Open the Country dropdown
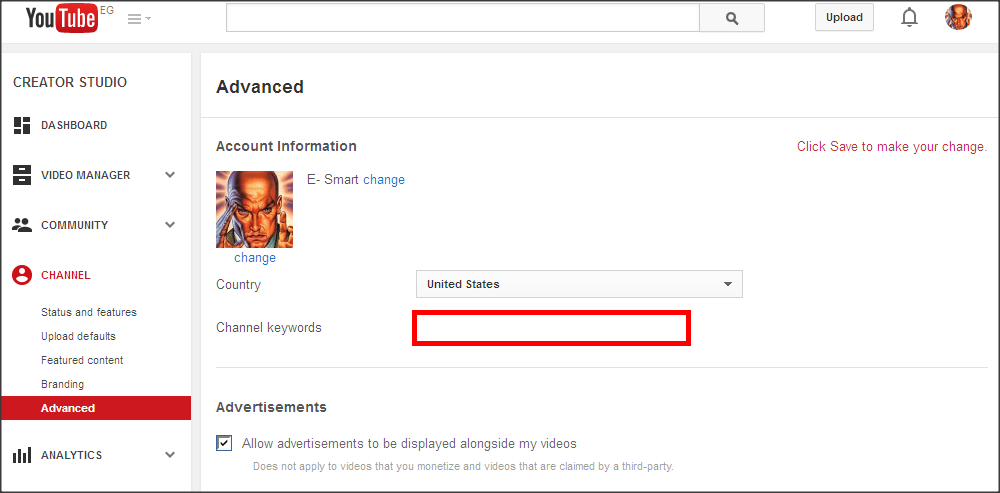Screen dimensions: 1000x493 tap(579, 284)
